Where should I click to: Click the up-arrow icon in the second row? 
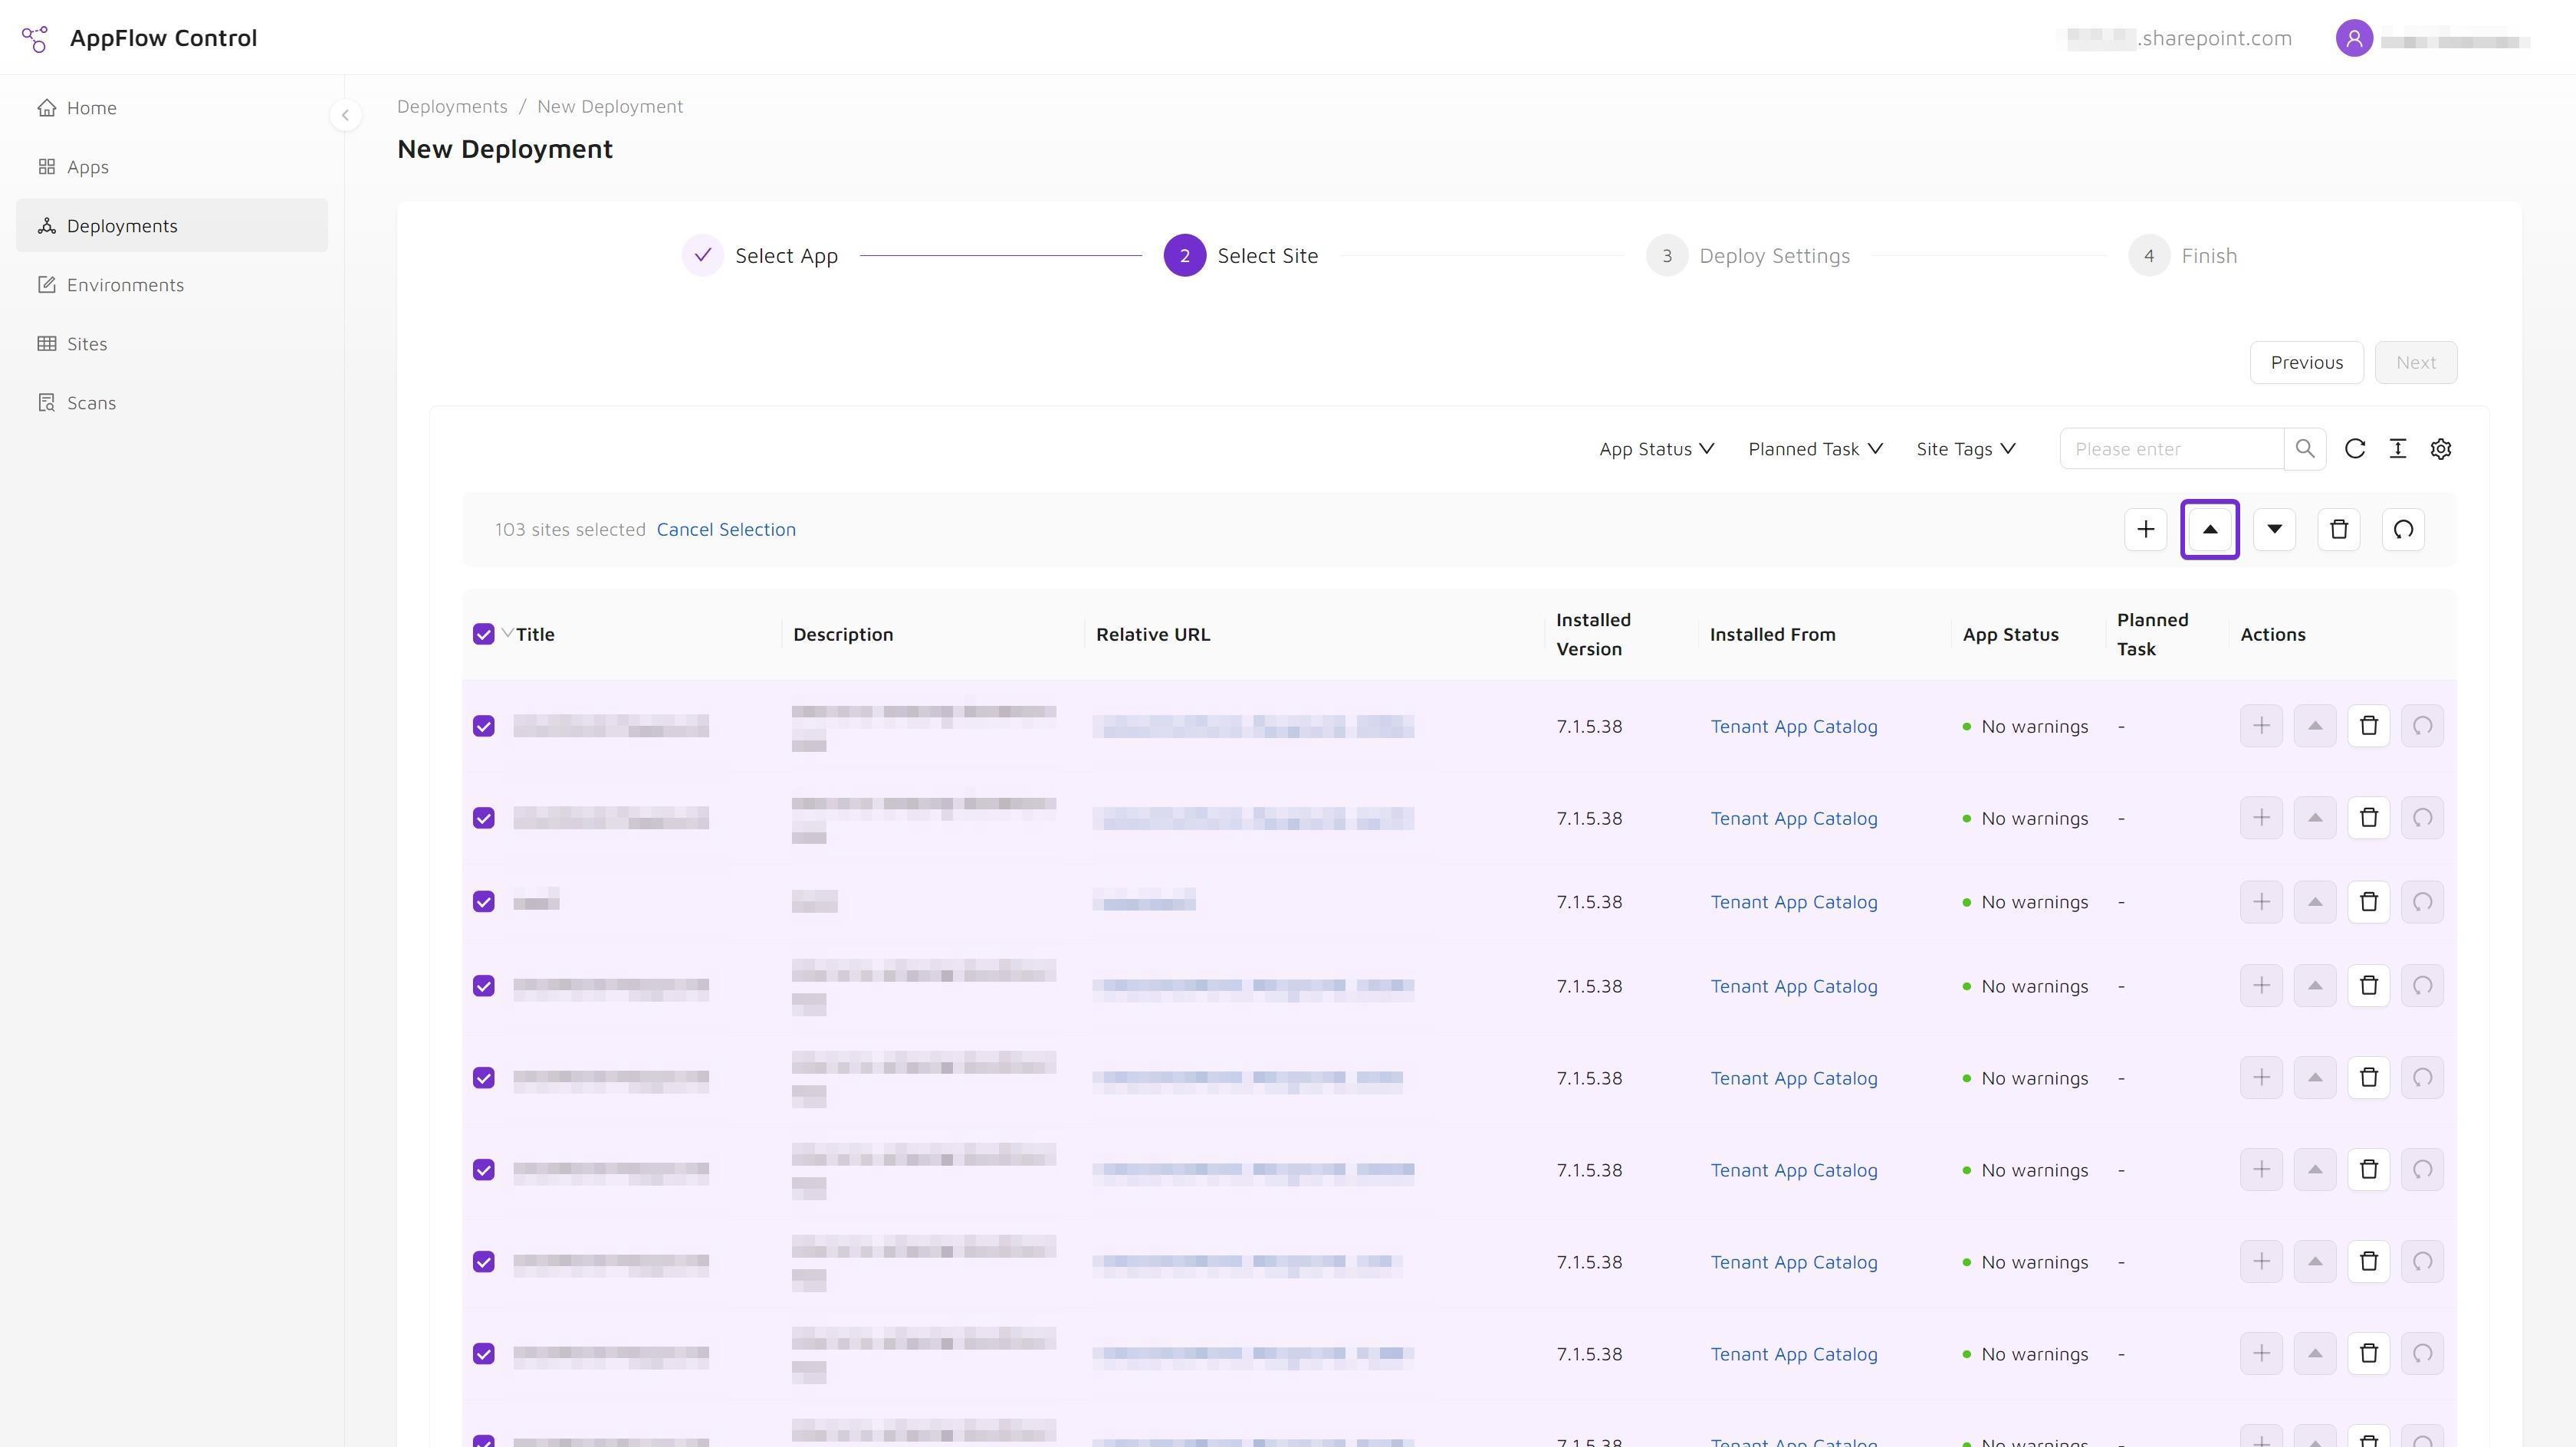2315,818
